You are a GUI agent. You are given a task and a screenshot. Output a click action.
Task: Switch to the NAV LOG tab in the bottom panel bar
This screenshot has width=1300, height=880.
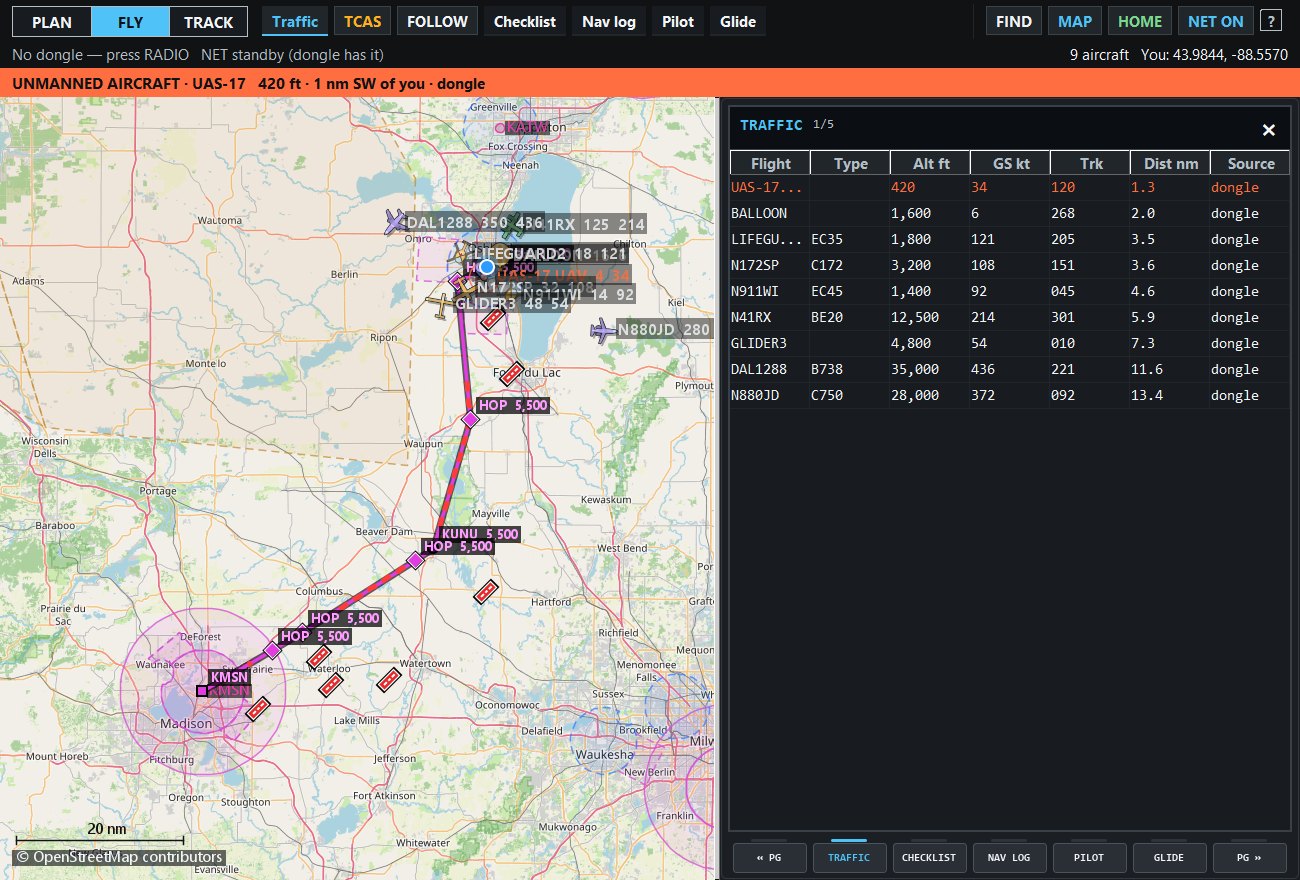point(1010,858)
